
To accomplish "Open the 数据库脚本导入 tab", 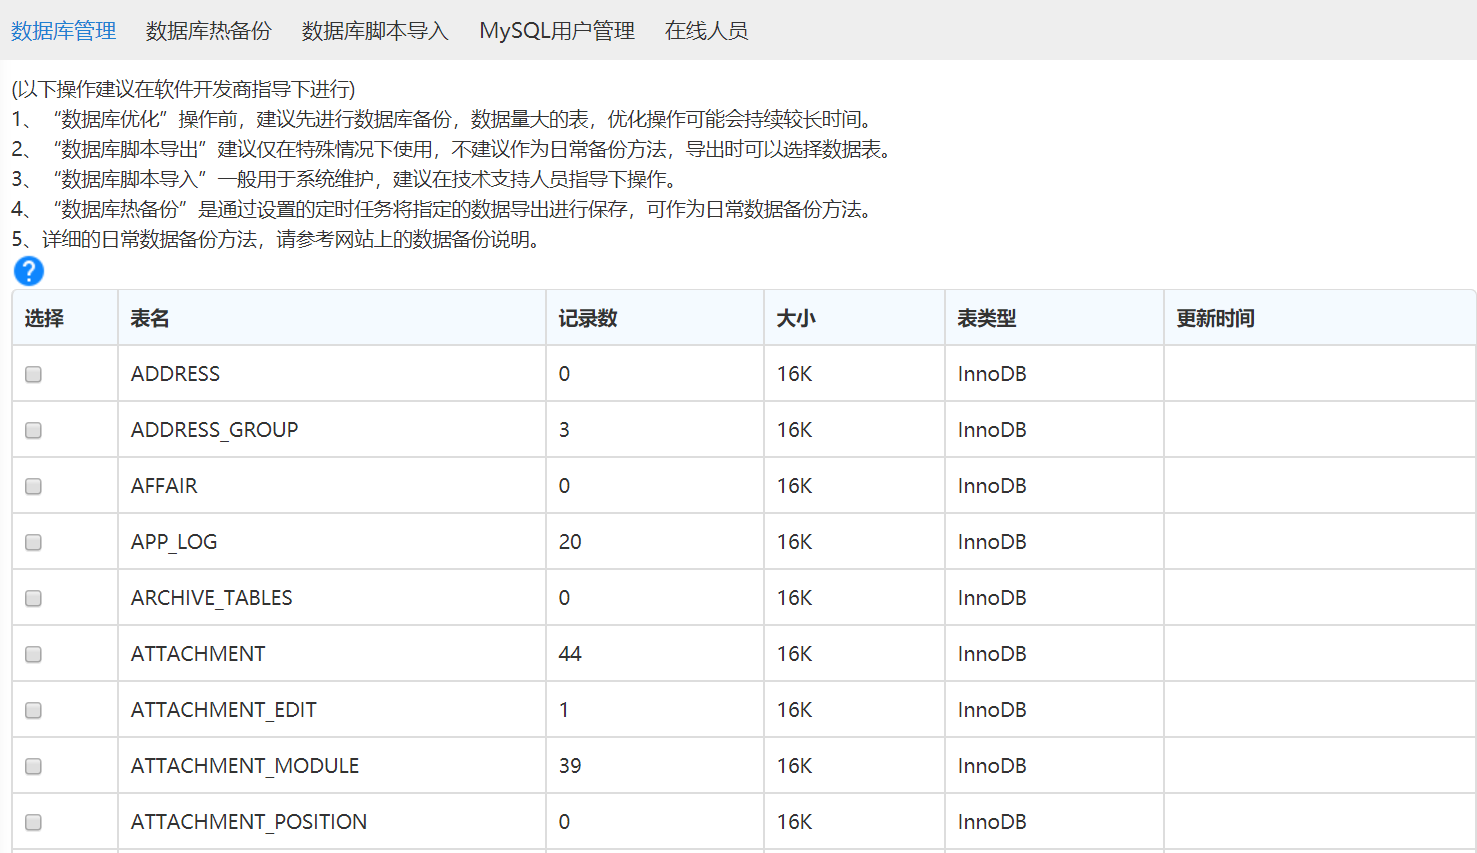I will point(375,31).
